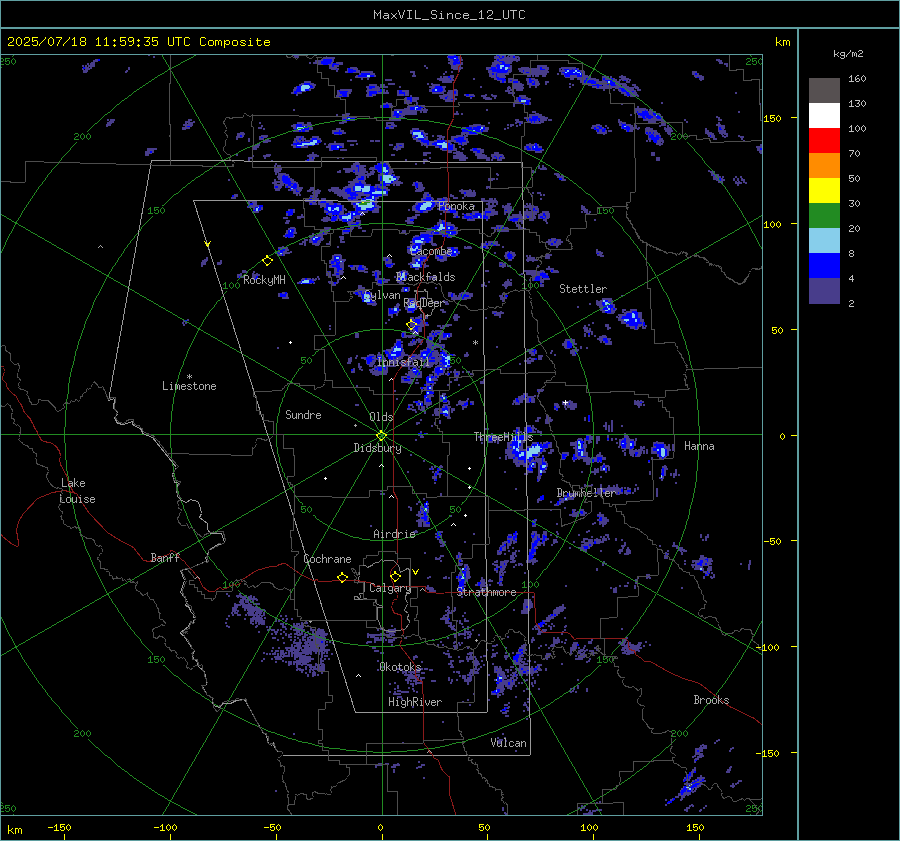This screenshot has width=900, height=841.
Task: Click the "Stettler" map label
Action: pyautogui.click(x=583, y=289)
